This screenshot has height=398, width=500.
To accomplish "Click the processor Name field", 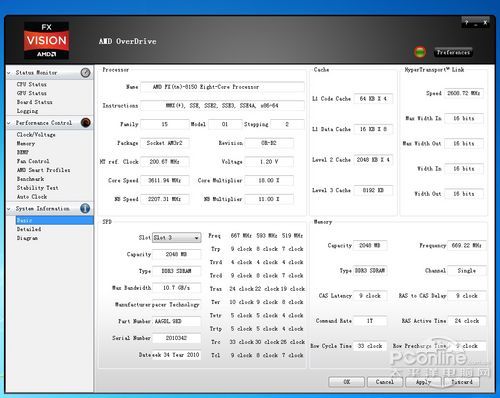I will pos(222,87).
